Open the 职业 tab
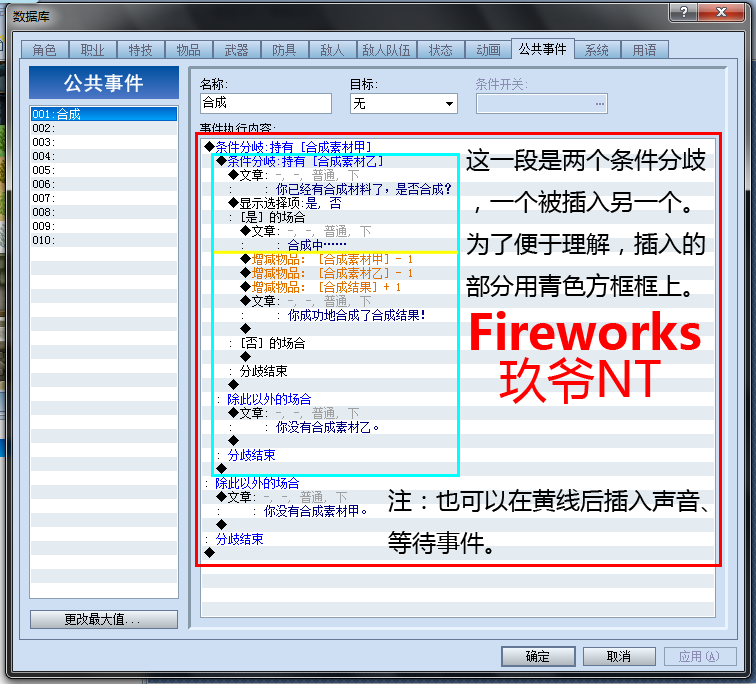 93,50
